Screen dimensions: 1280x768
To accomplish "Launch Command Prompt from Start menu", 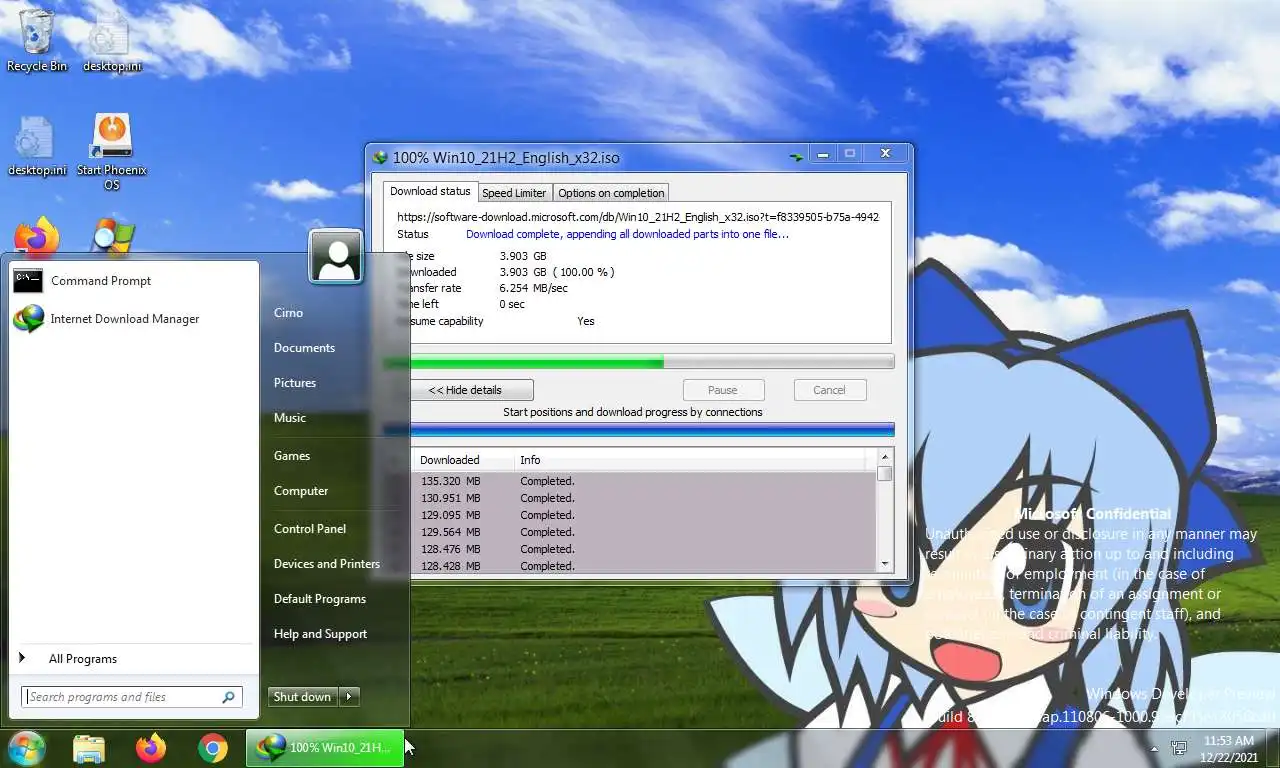I will [134, 281].
